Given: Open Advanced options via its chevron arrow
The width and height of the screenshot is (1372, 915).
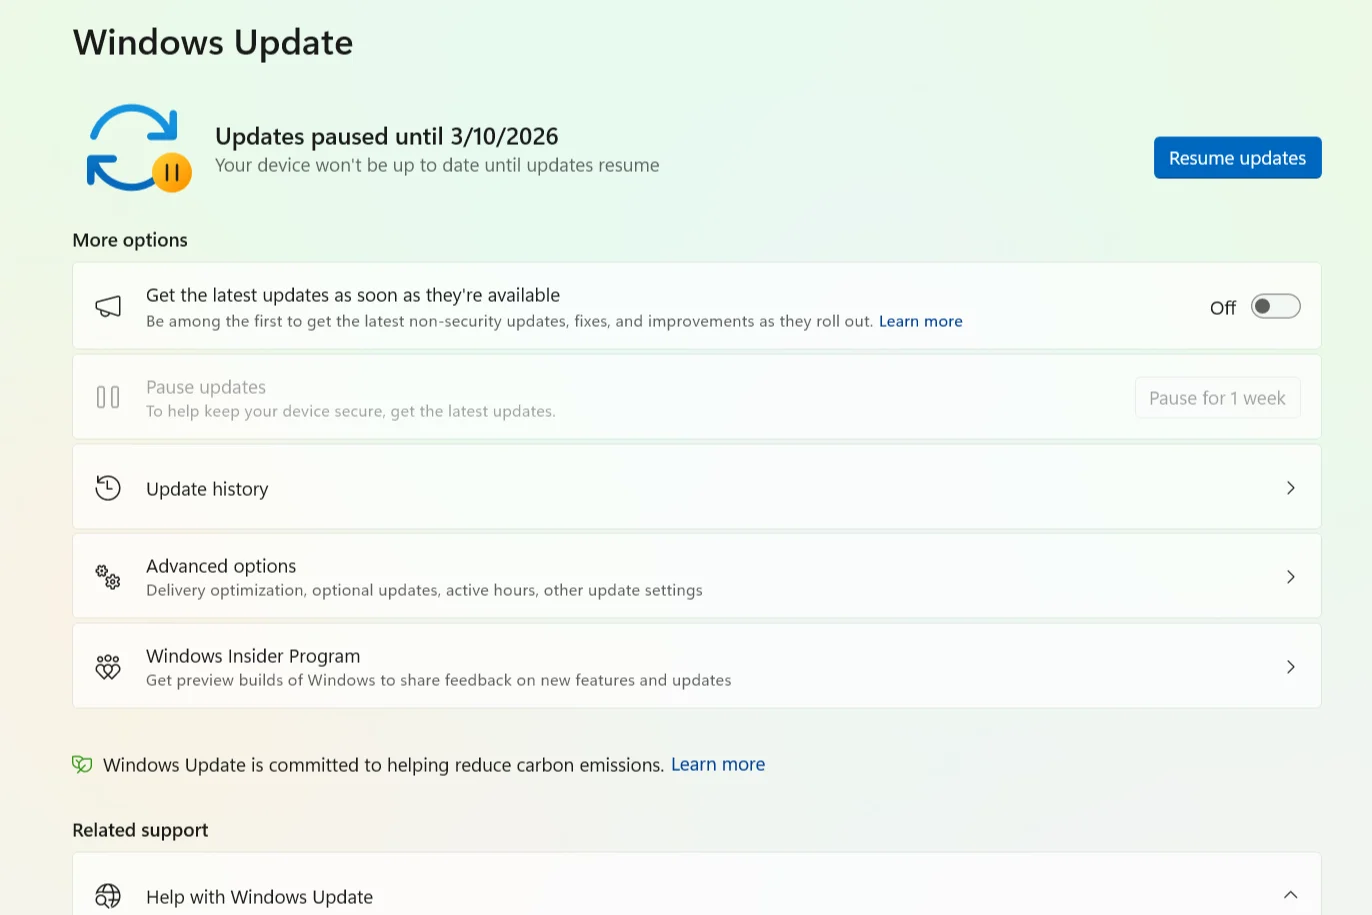Looking at the screenshot, I should tap(1290, 577).
